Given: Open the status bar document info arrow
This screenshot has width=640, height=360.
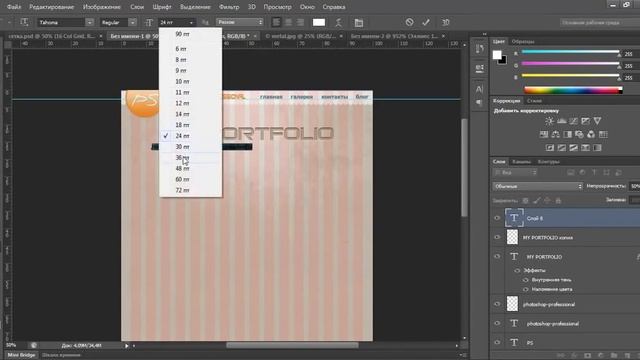Looking at the screenshot, I should pos(127,346).
